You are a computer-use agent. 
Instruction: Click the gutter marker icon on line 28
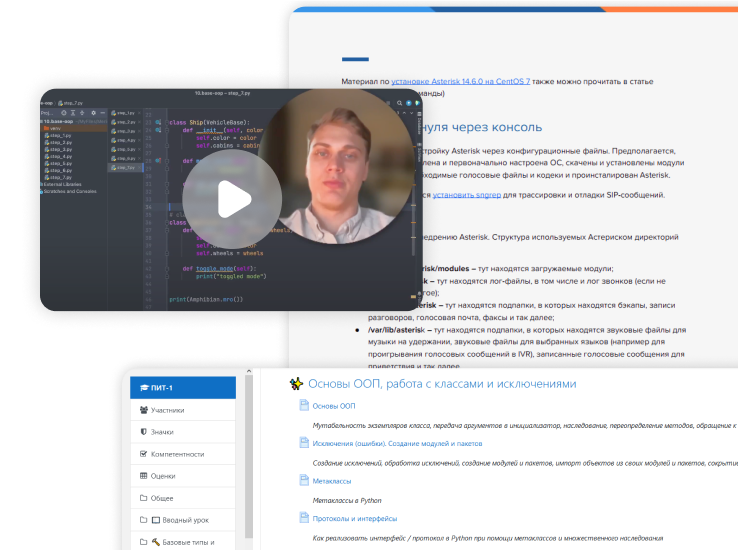[158, 161]
